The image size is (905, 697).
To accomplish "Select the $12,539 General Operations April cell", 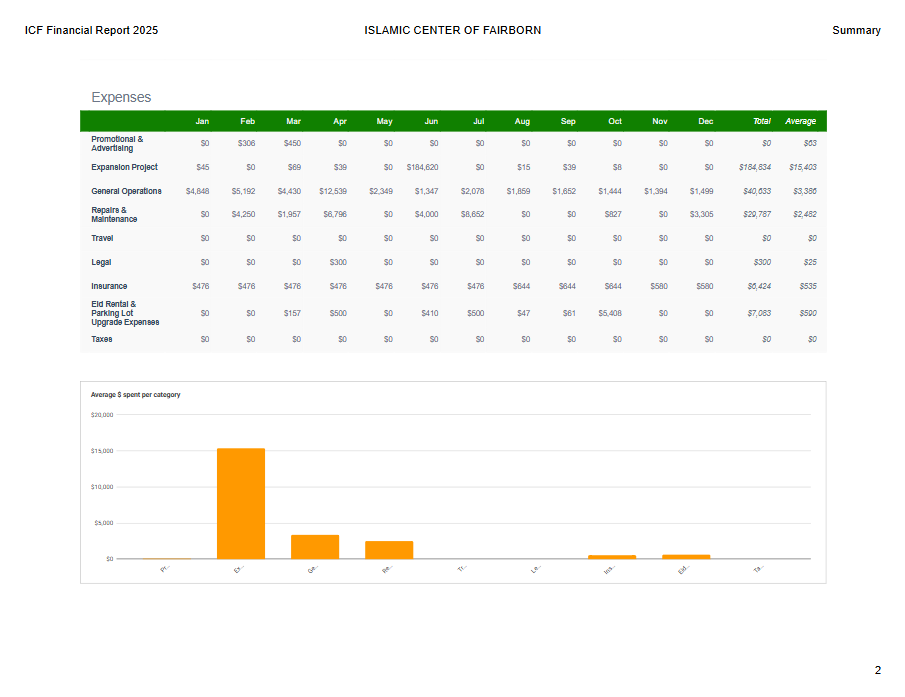I will click(332, 191).
